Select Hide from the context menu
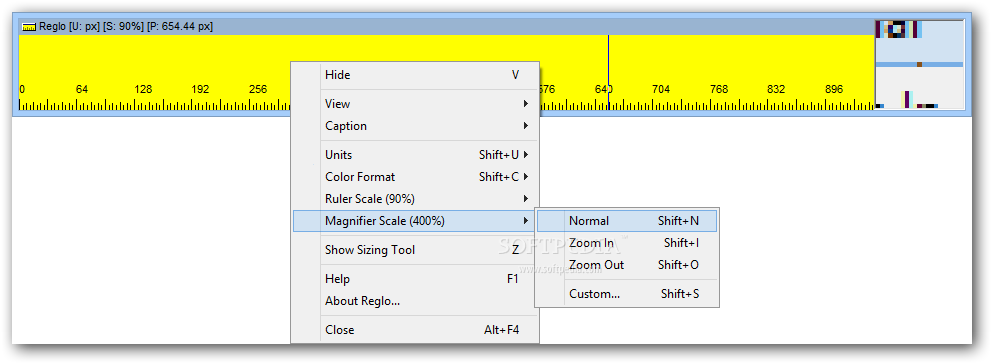The height and width of the screenshot is (364, 992). 415,75
